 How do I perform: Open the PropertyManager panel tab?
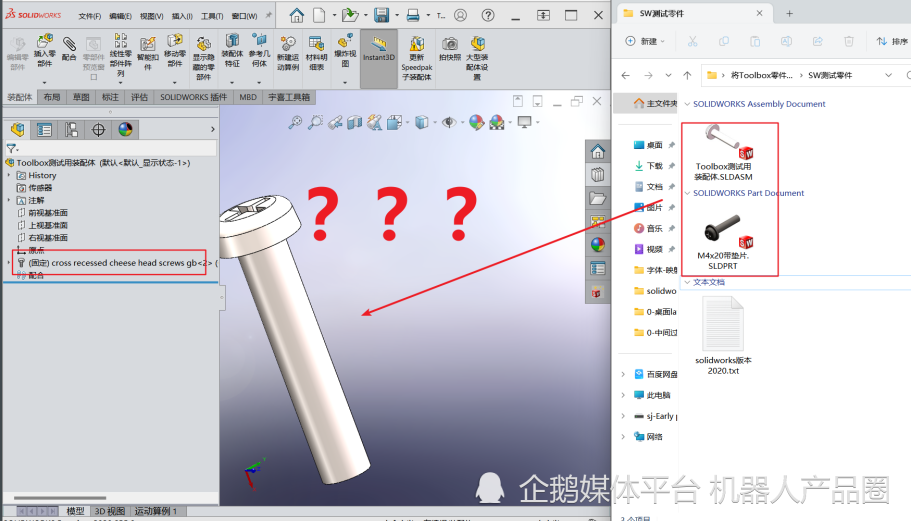coord(44,130)
